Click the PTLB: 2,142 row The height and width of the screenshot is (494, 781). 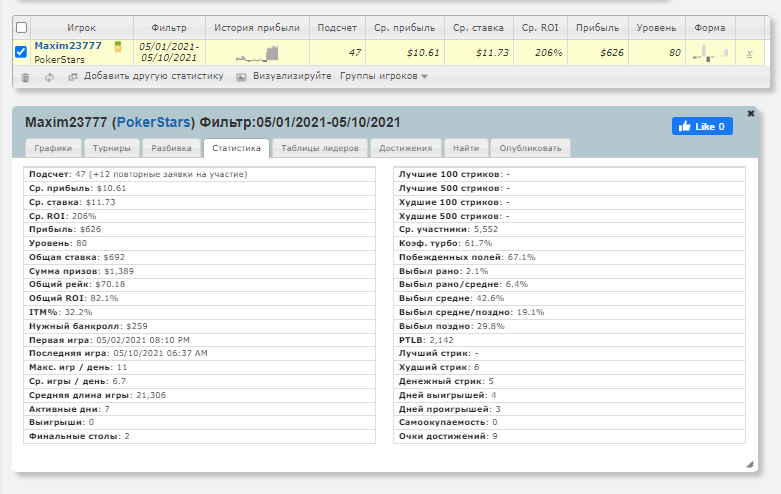click(569, 340)
